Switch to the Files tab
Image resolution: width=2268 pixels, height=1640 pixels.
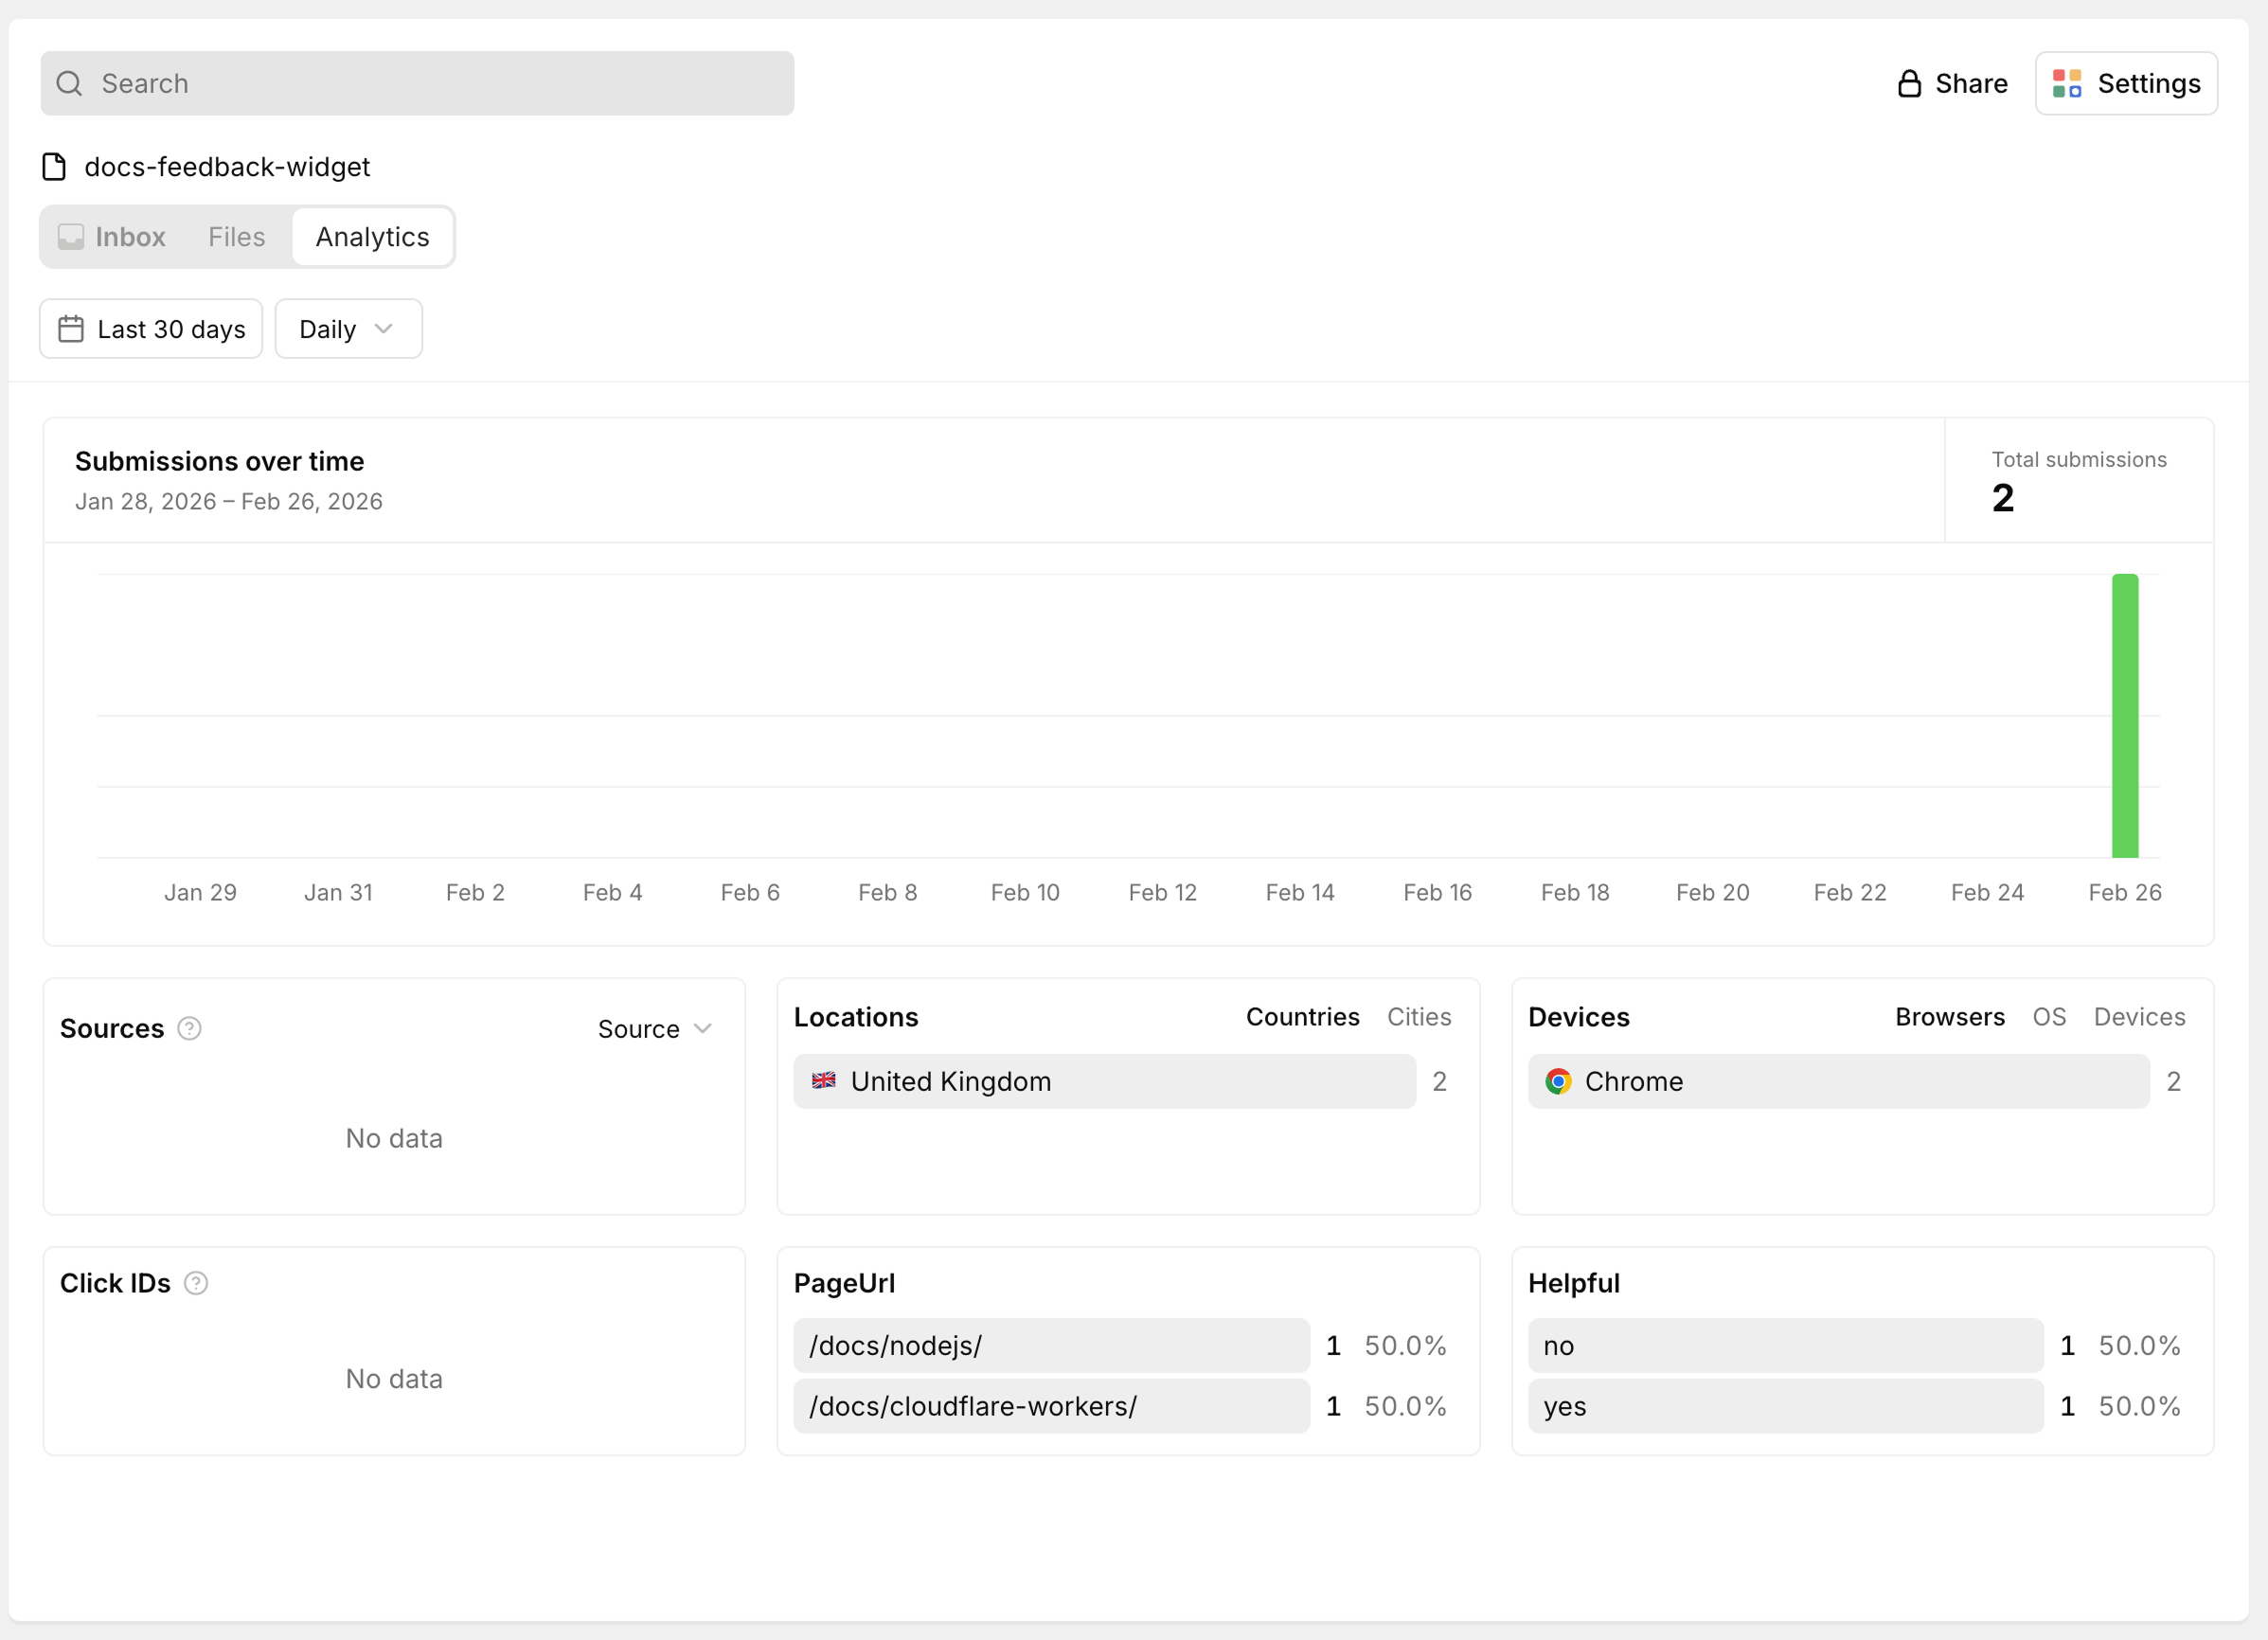click(236, 237)
